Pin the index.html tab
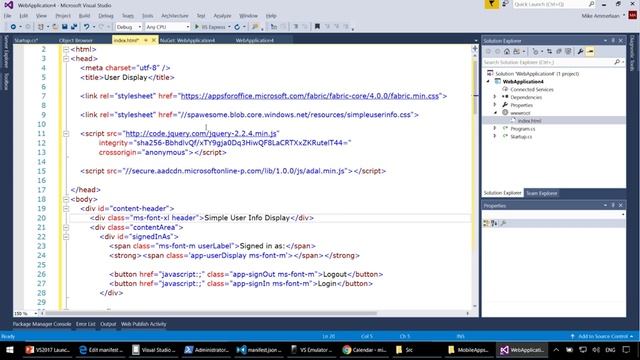This screenshot has height=360, width=640. coord(146,40)
